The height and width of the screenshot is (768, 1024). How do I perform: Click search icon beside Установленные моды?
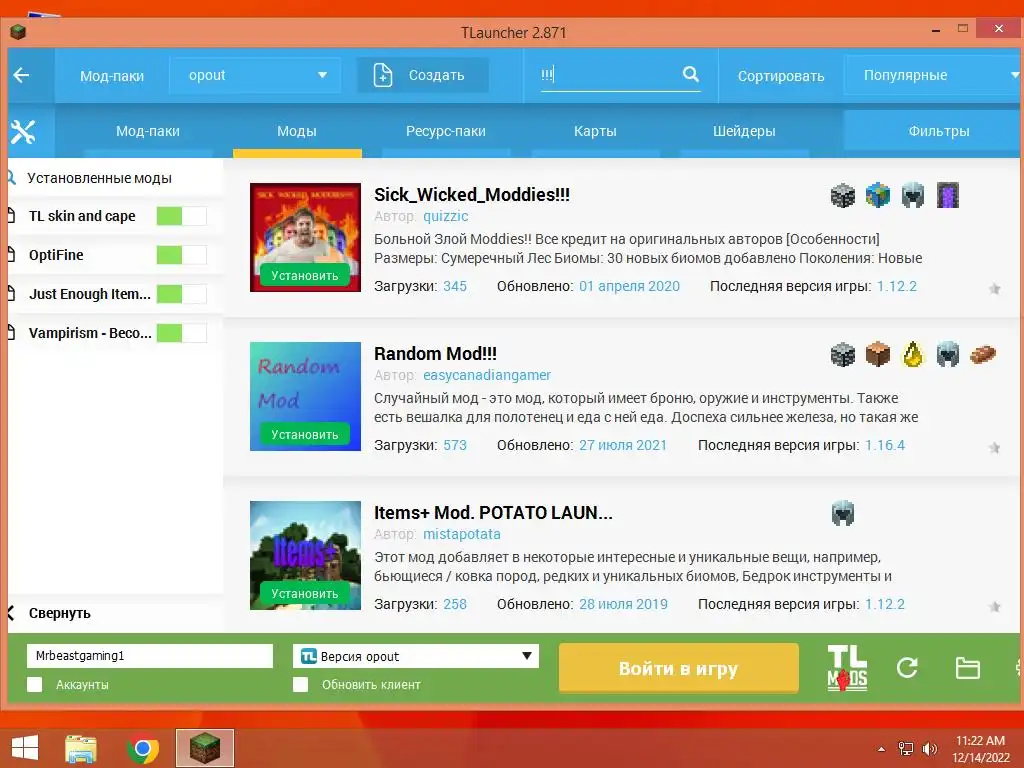click(11, 178)
